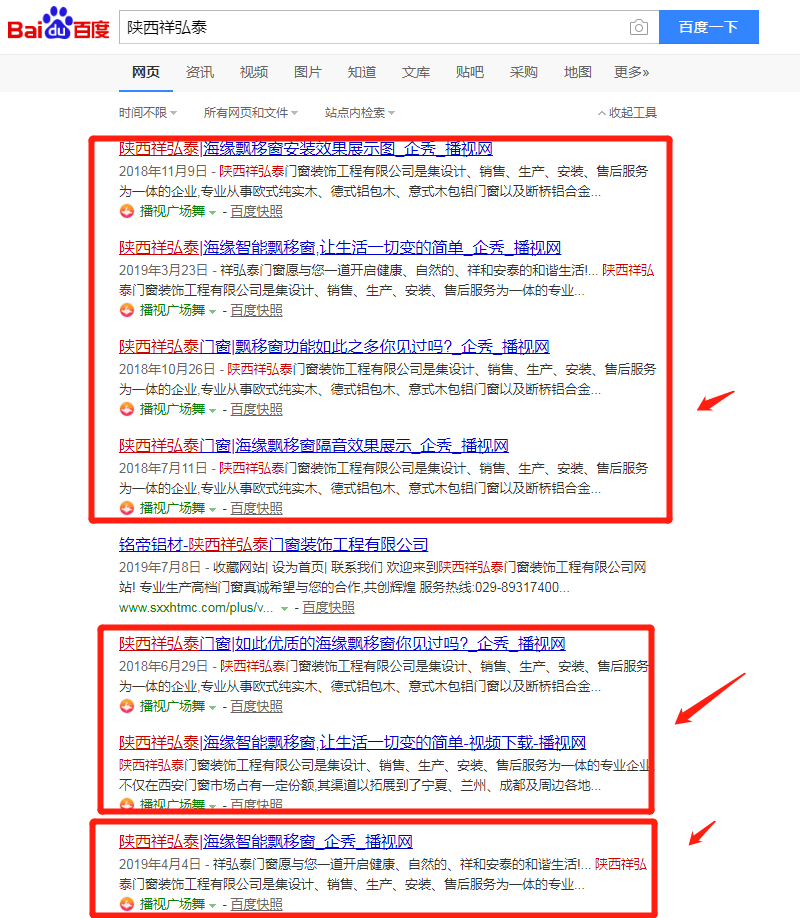Switch to the 文库 tab

(415, 72)
